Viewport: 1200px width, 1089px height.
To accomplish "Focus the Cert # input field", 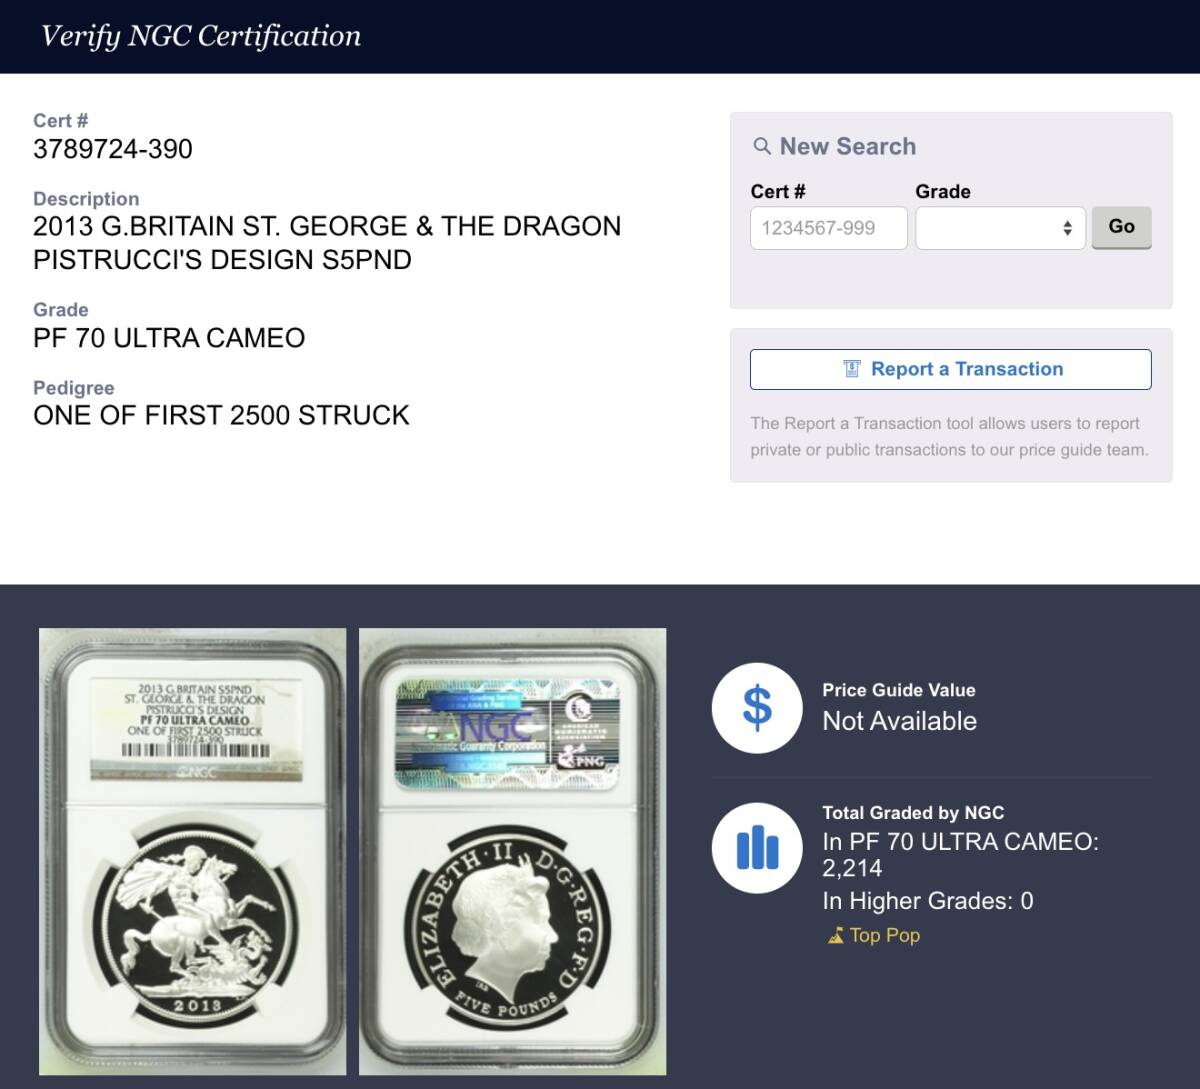I will pos(829,228).
